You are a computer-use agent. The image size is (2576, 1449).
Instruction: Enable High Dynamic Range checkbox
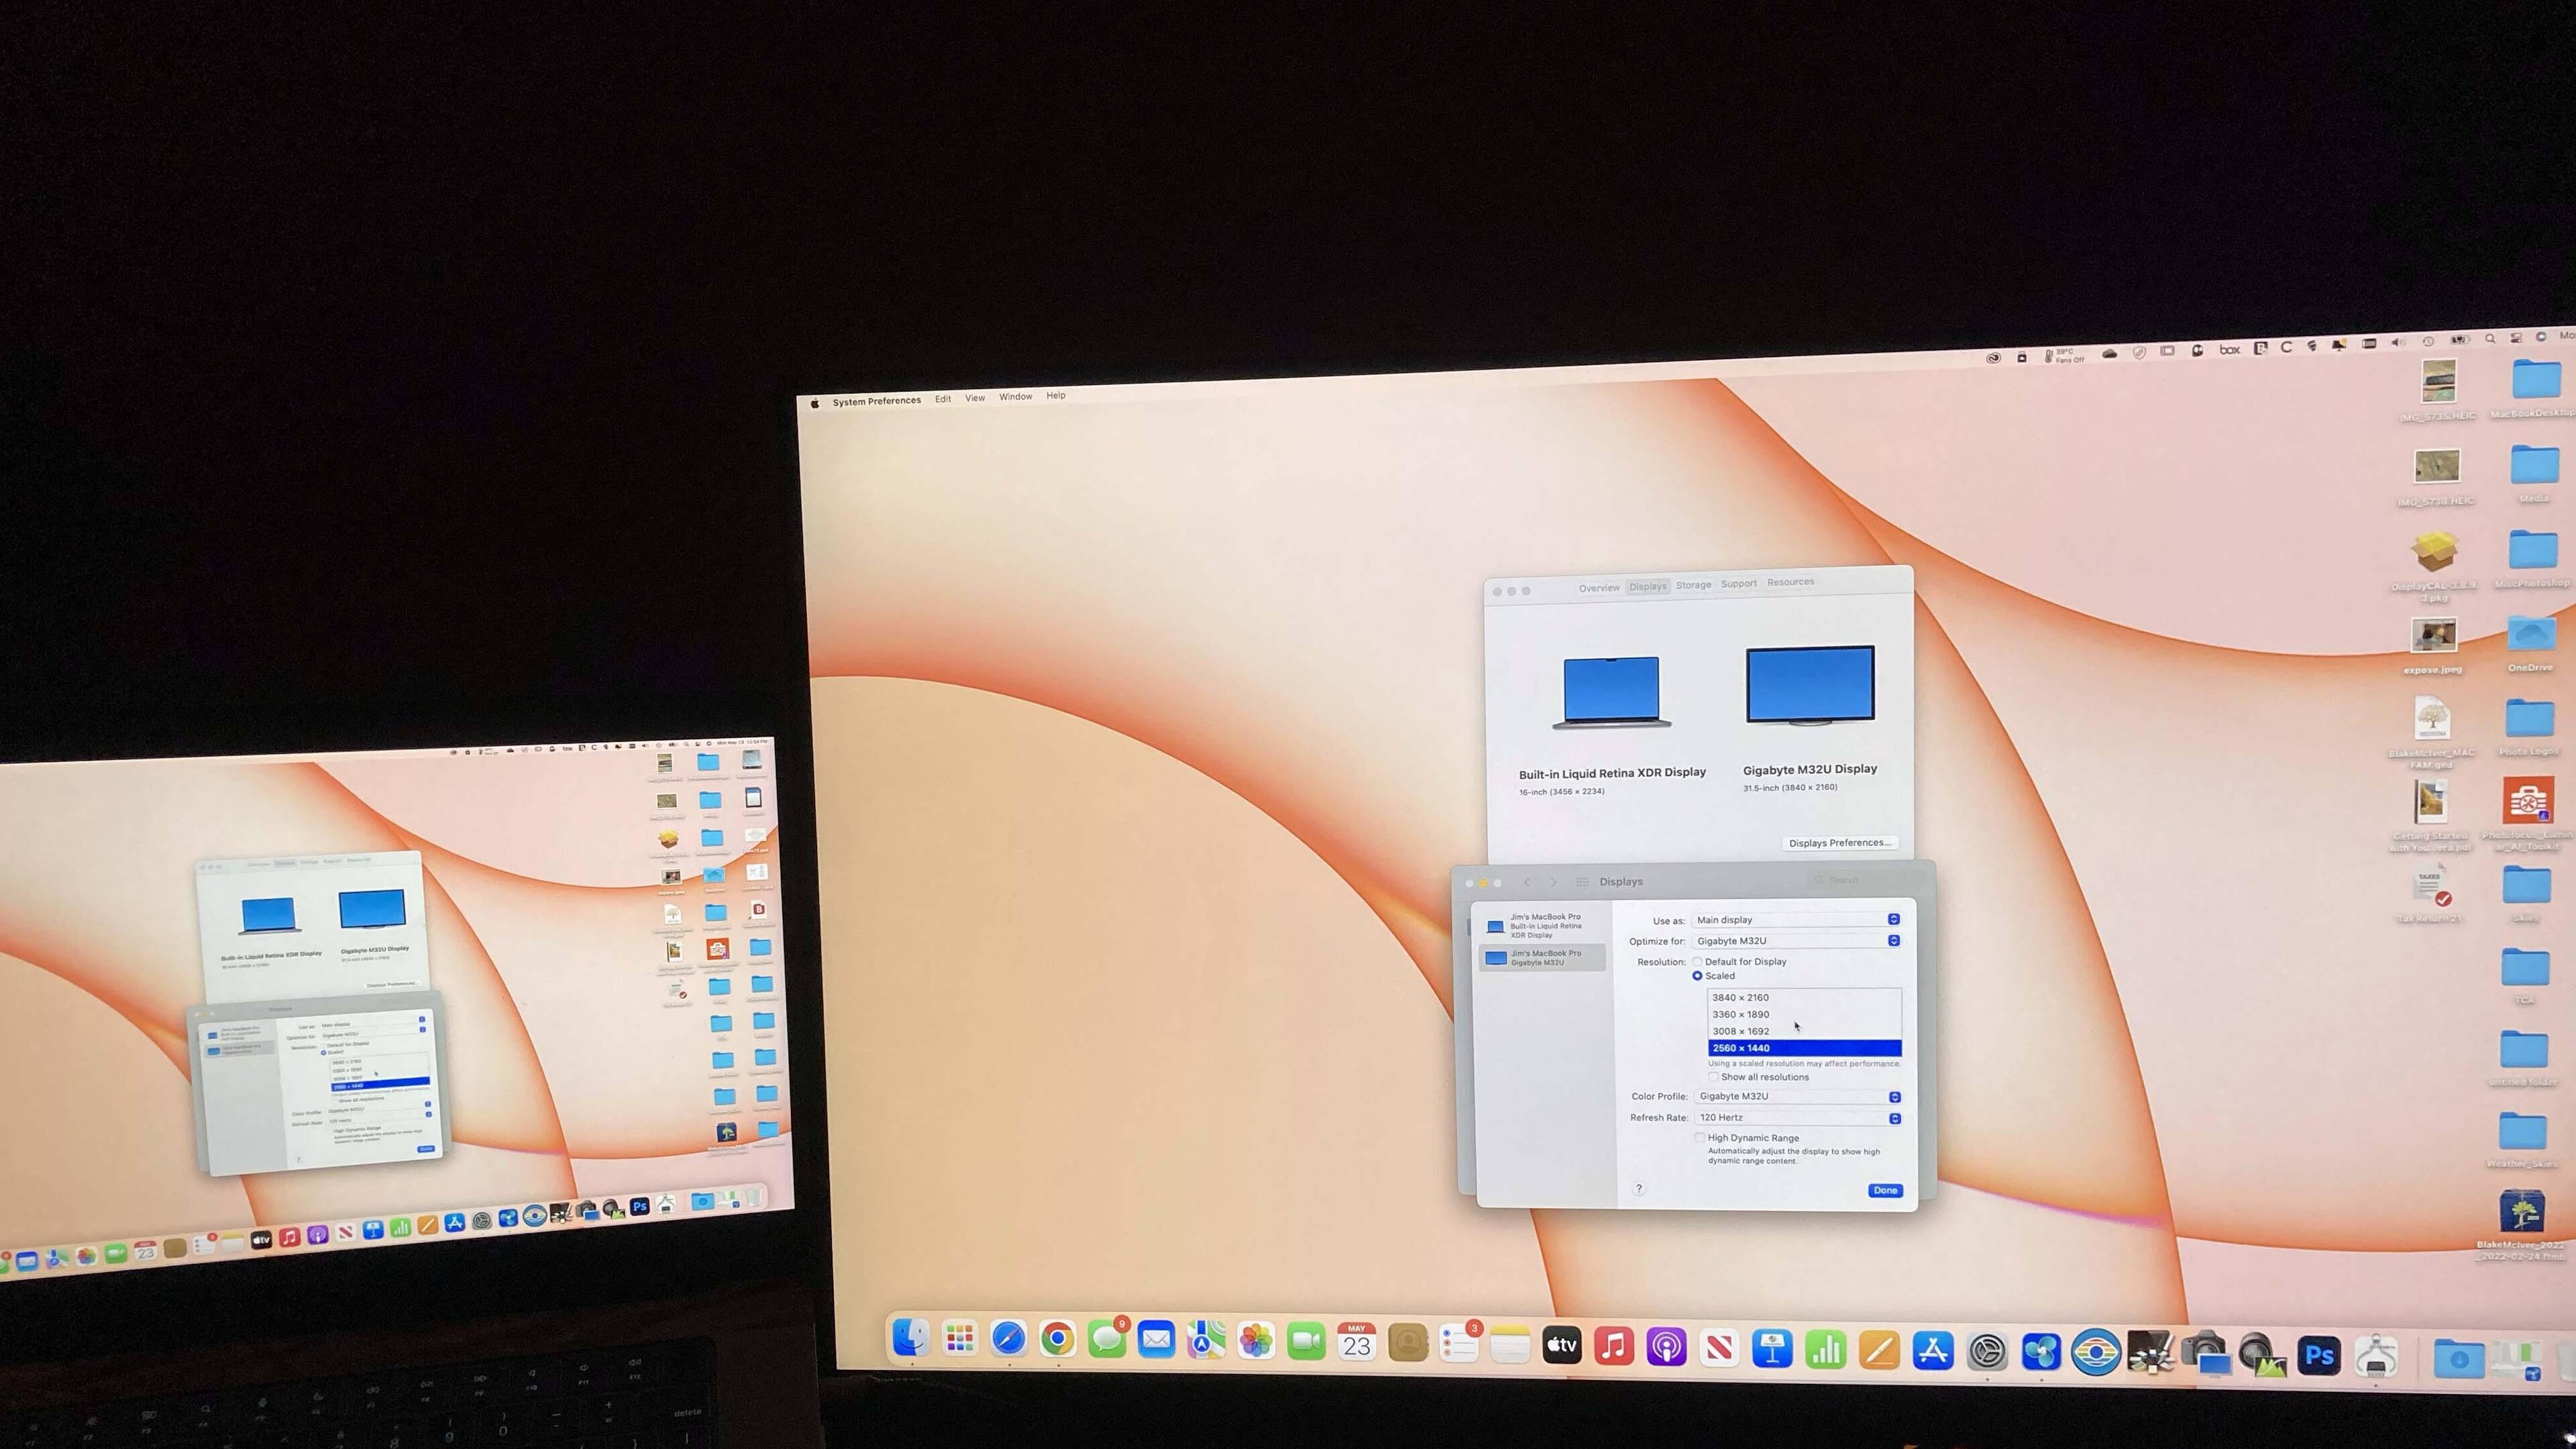coord(1699,1137)
